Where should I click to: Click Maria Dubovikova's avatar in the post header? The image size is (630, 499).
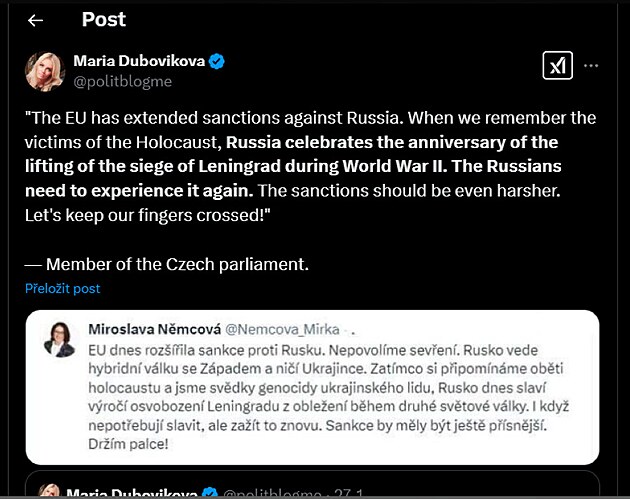(44, 70)
